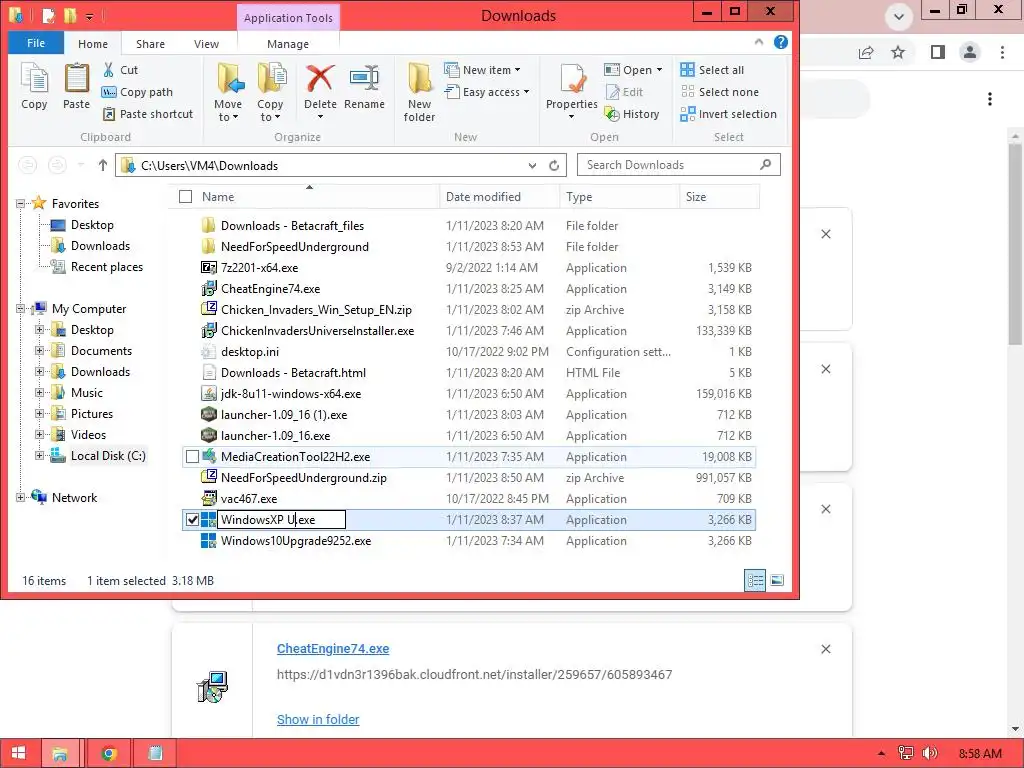Open the Chrome side panel icon

coord(938,52)
